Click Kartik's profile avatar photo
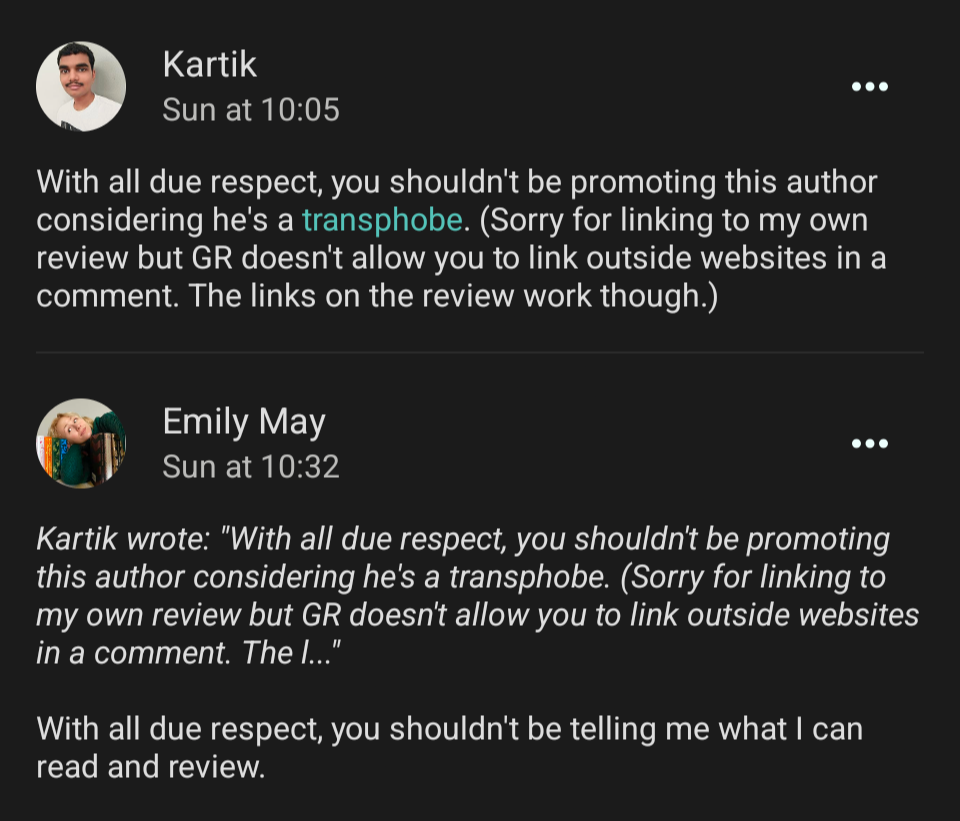960x821 pixels. click(81, 86)
